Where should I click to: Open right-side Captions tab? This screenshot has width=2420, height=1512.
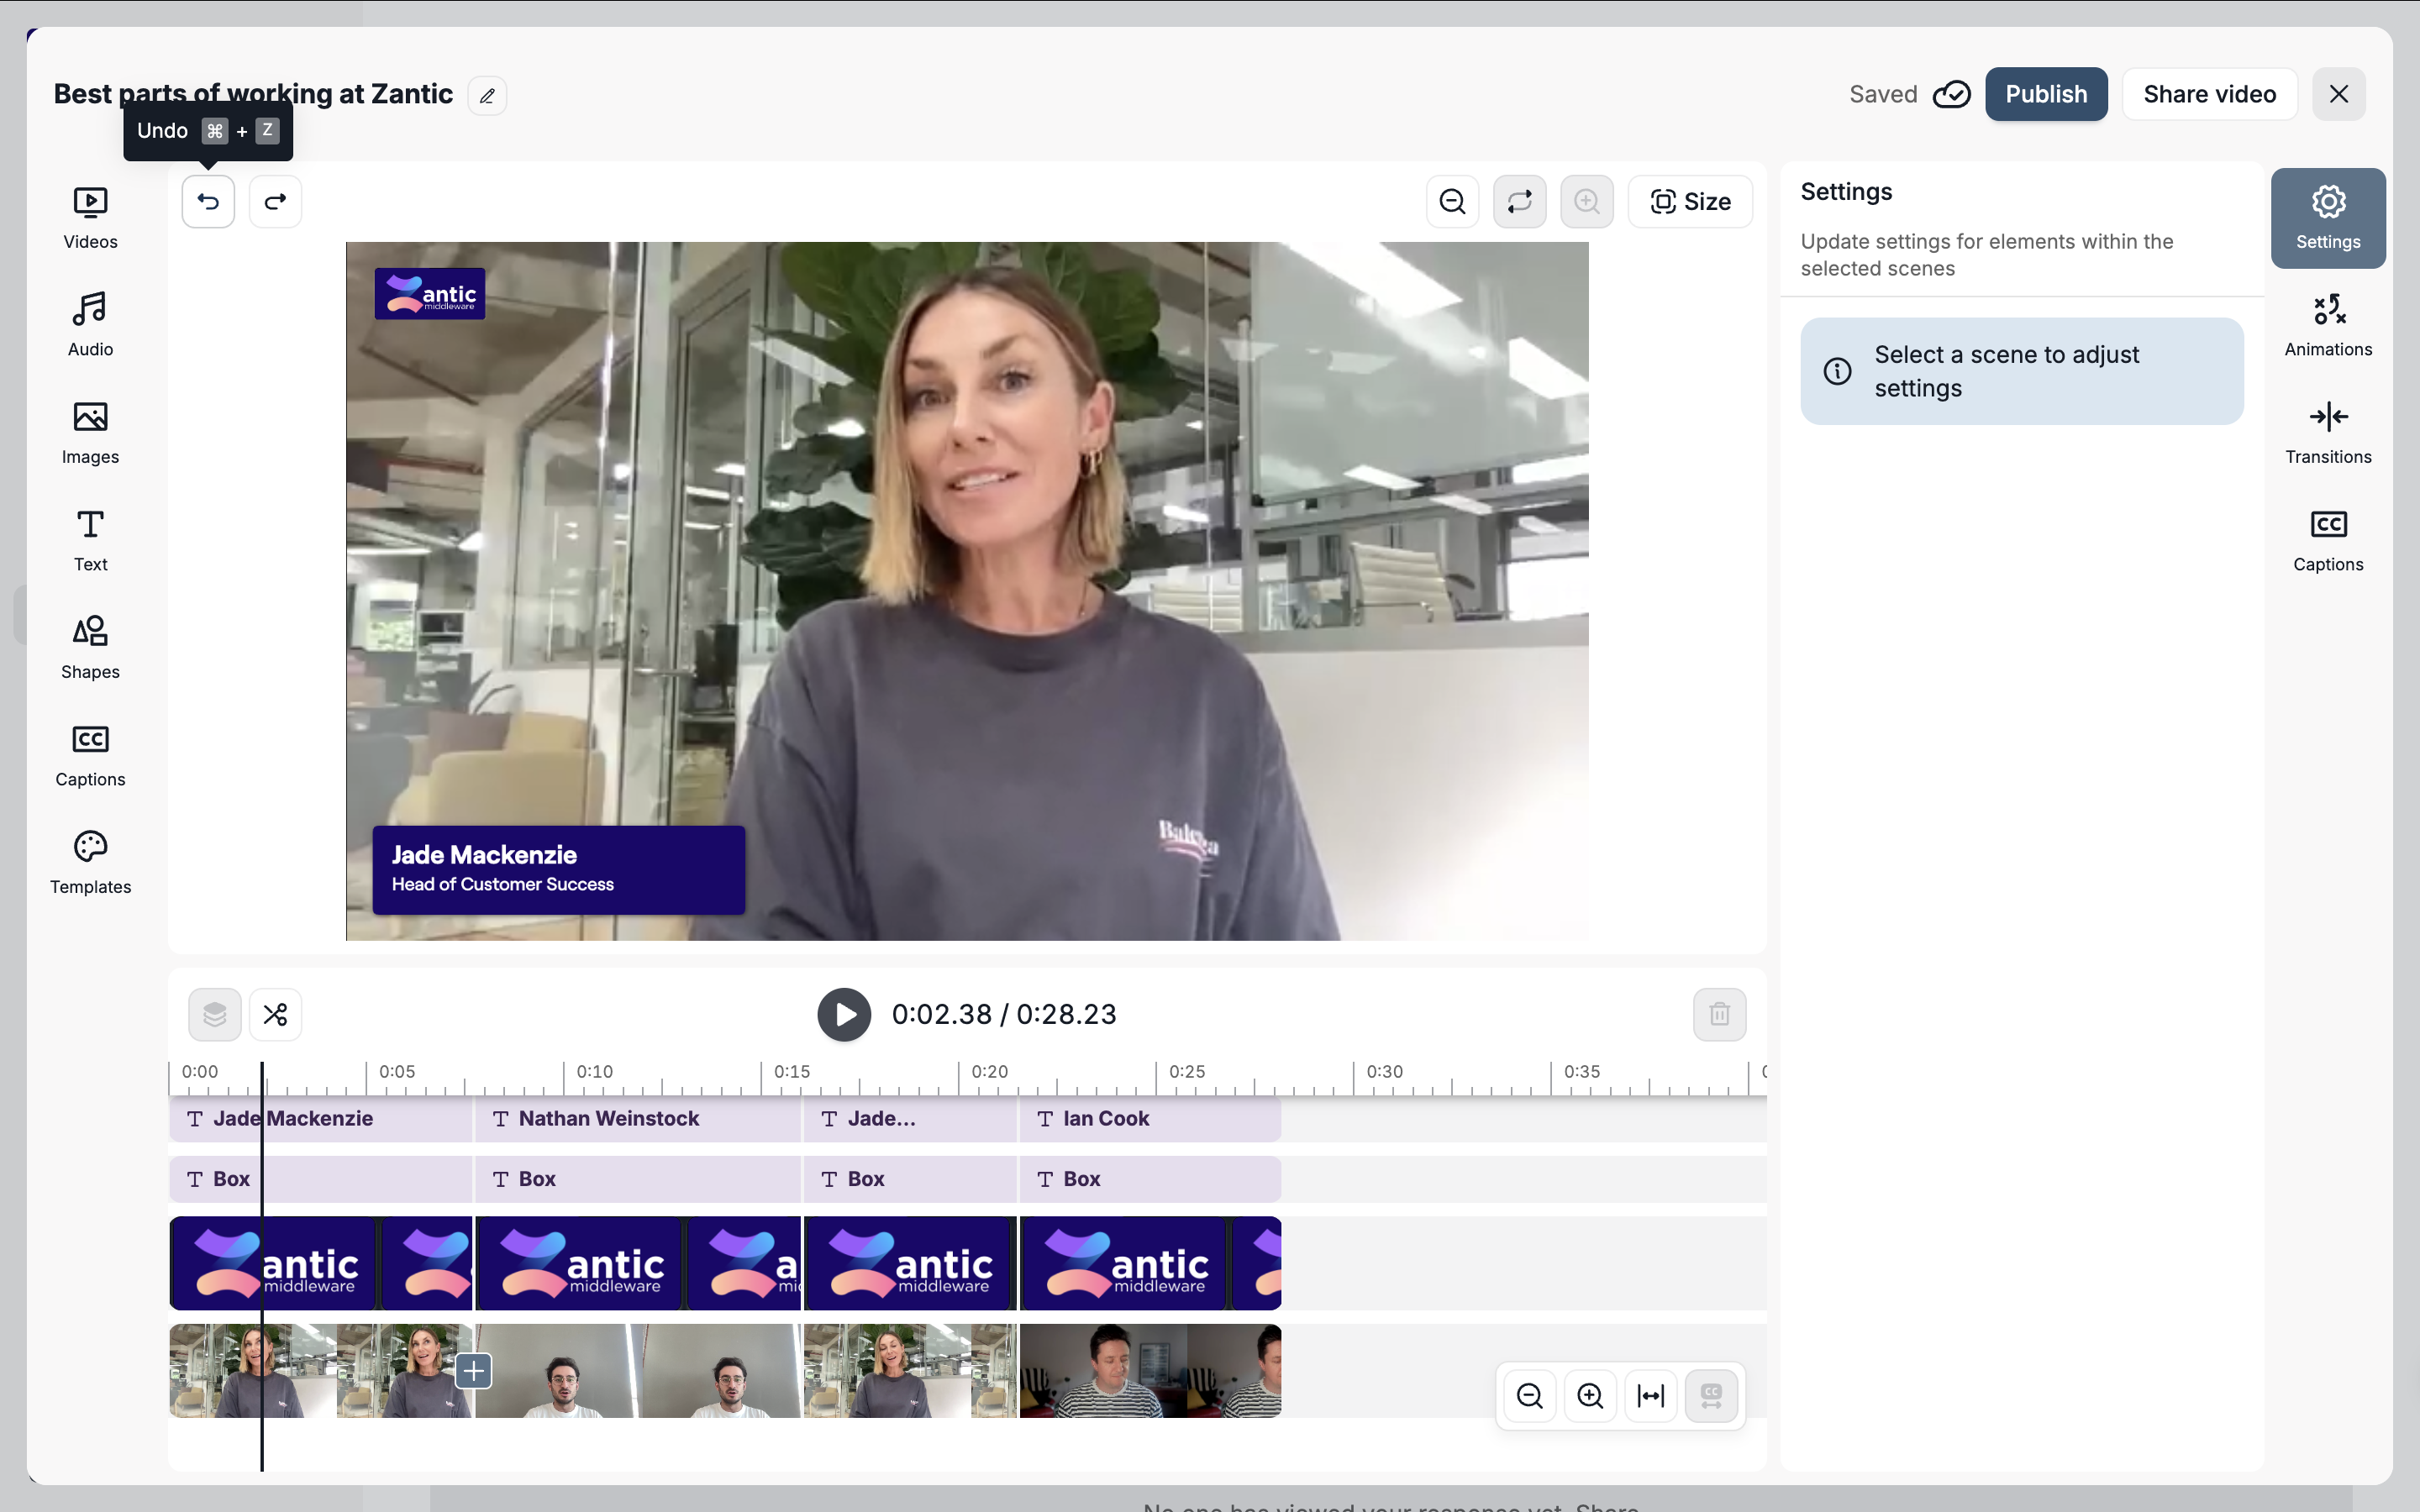[2327, 540]
